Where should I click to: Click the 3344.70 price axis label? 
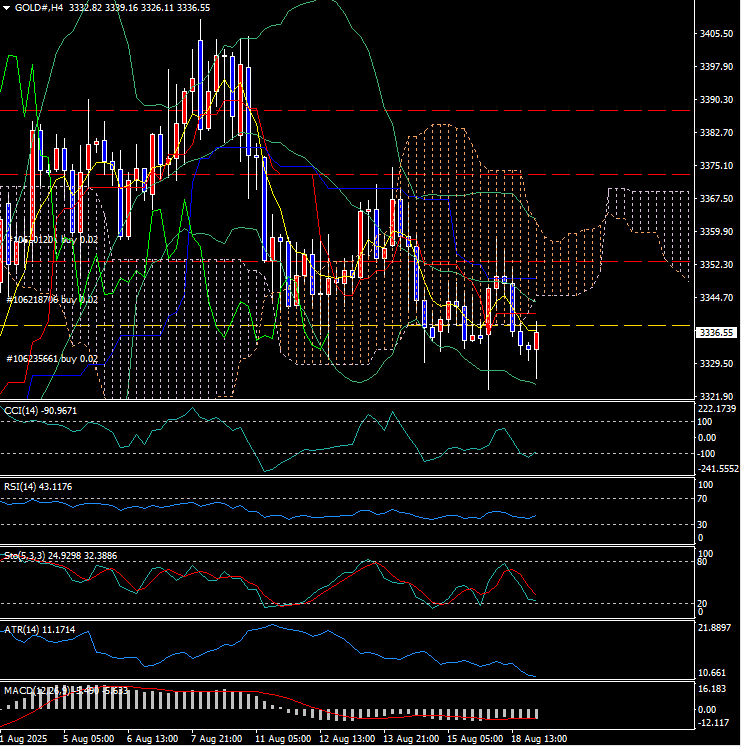716,297
